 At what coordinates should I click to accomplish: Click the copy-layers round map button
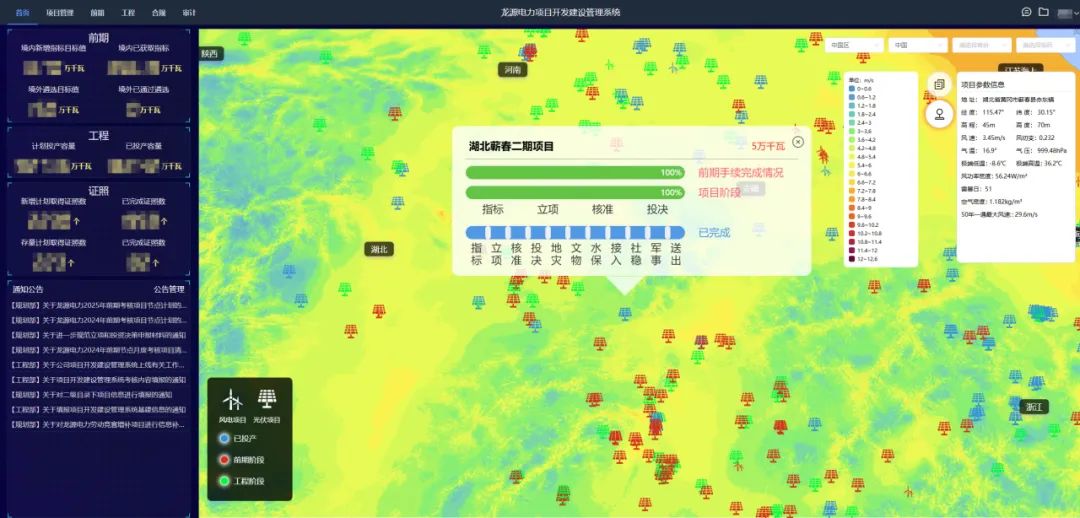click(x=939, y=84)
